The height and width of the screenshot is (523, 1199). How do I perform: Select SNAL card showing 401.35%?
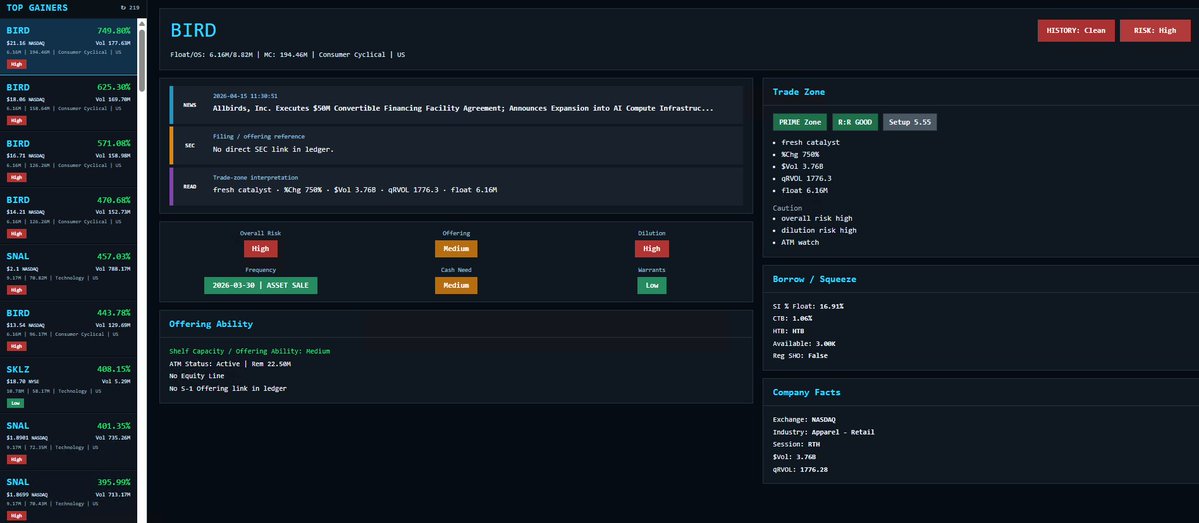68,443
